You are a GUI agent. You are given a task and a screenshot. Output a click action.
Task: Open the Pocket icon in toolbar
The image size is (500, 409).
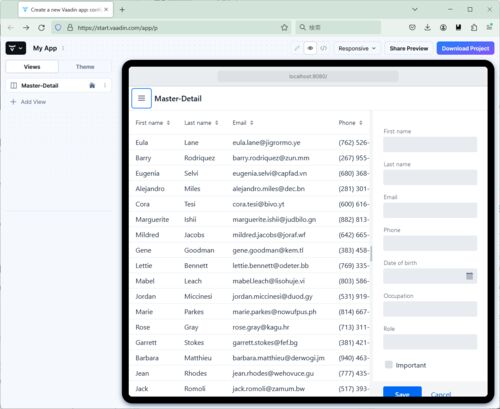pyautogui.click(x=412, y=28)
